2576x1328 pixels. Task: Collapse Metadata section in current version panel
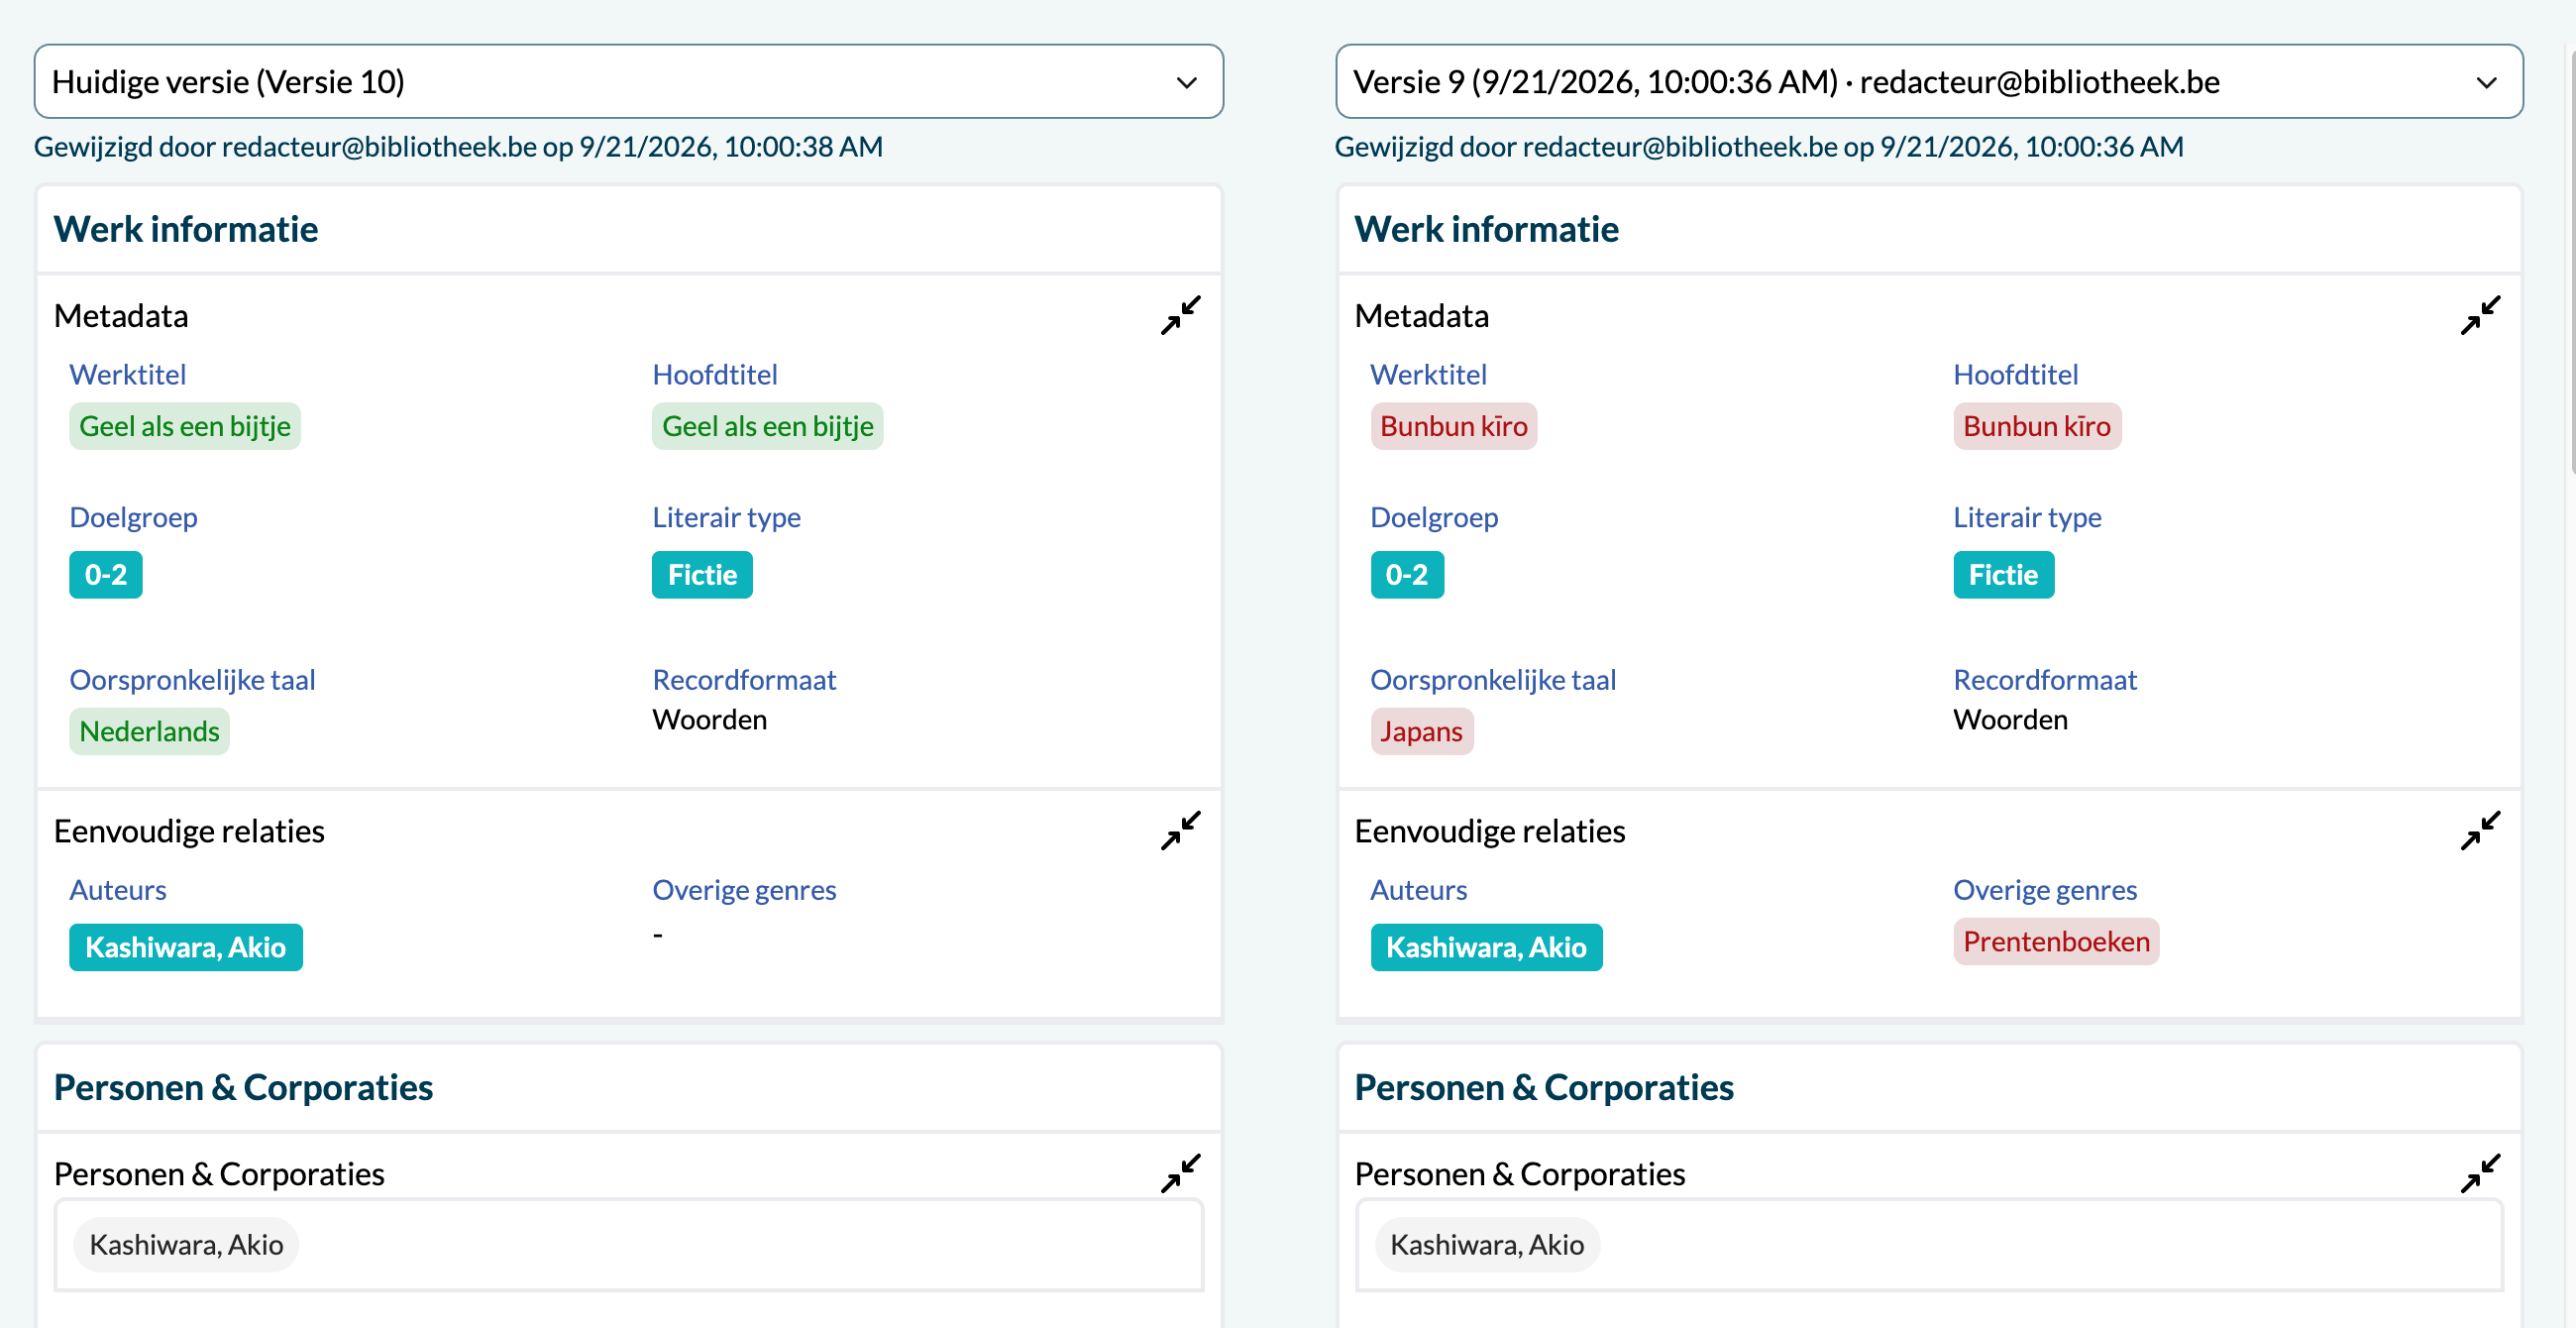[x=1180, y=315]
